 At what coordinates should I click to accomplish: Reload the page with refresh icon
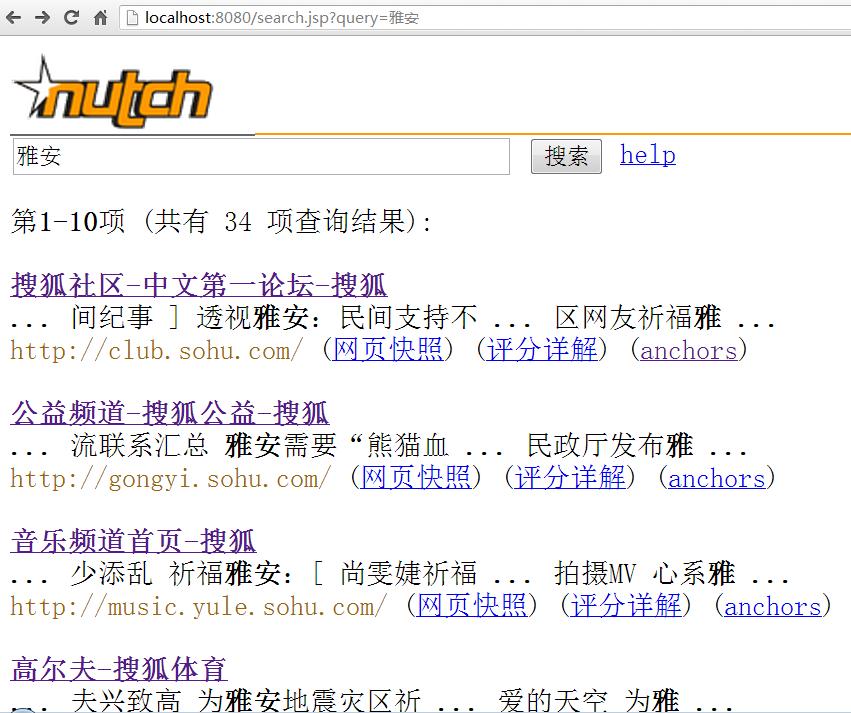[x=71, y=18]
